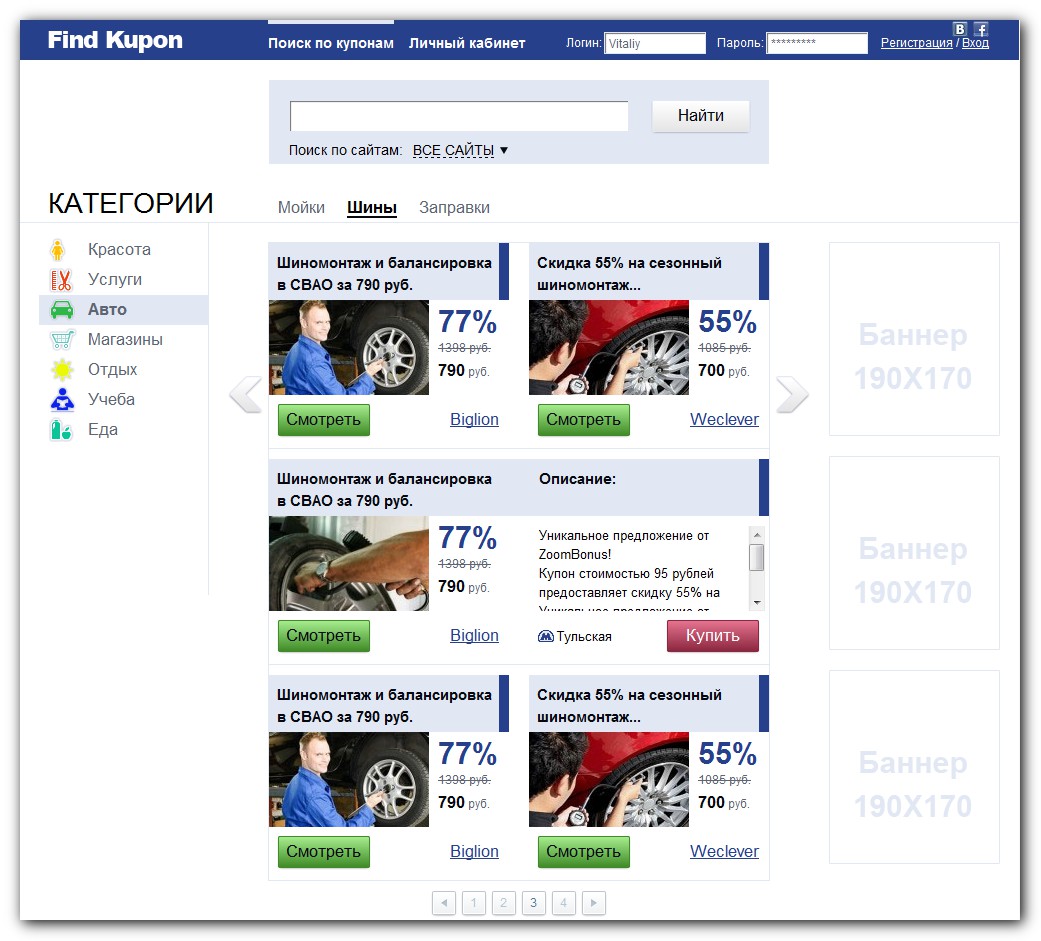Click the Регистрация link
Viewport: 1041px width, 941px height.
click(916, 43)
